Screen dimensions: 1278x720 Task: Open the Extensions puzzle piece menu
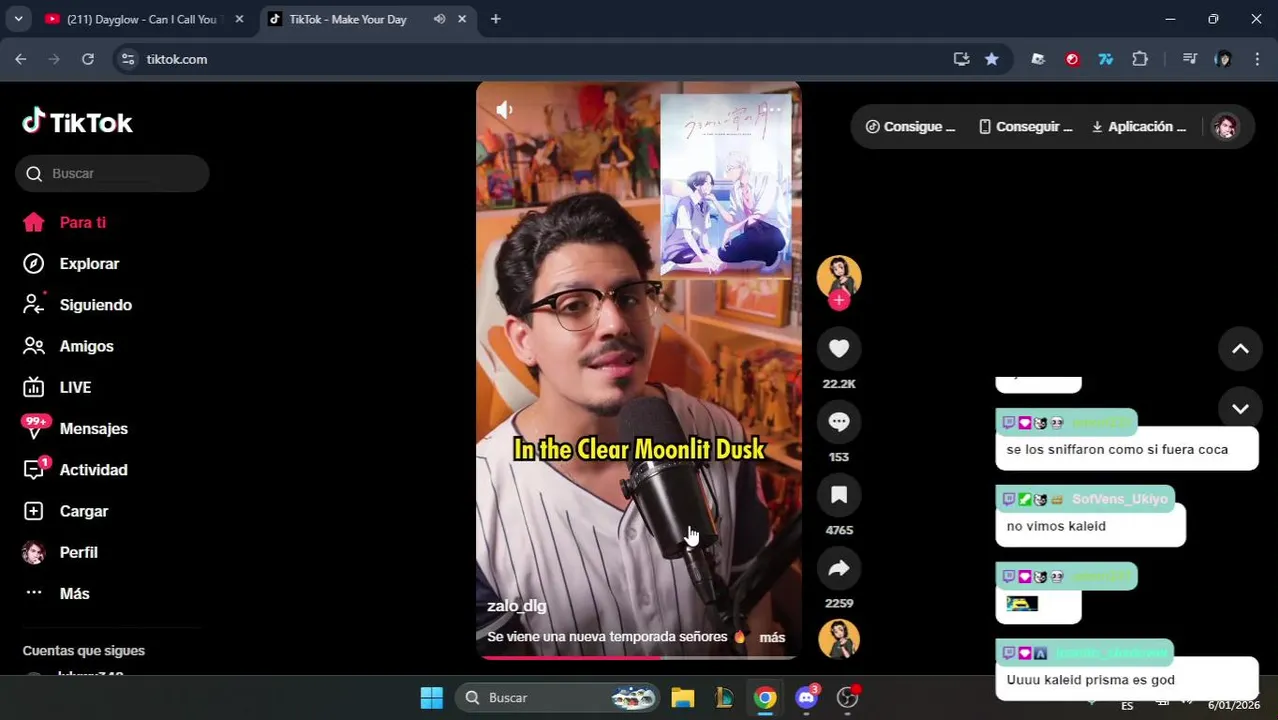(x=1140, y=59)
